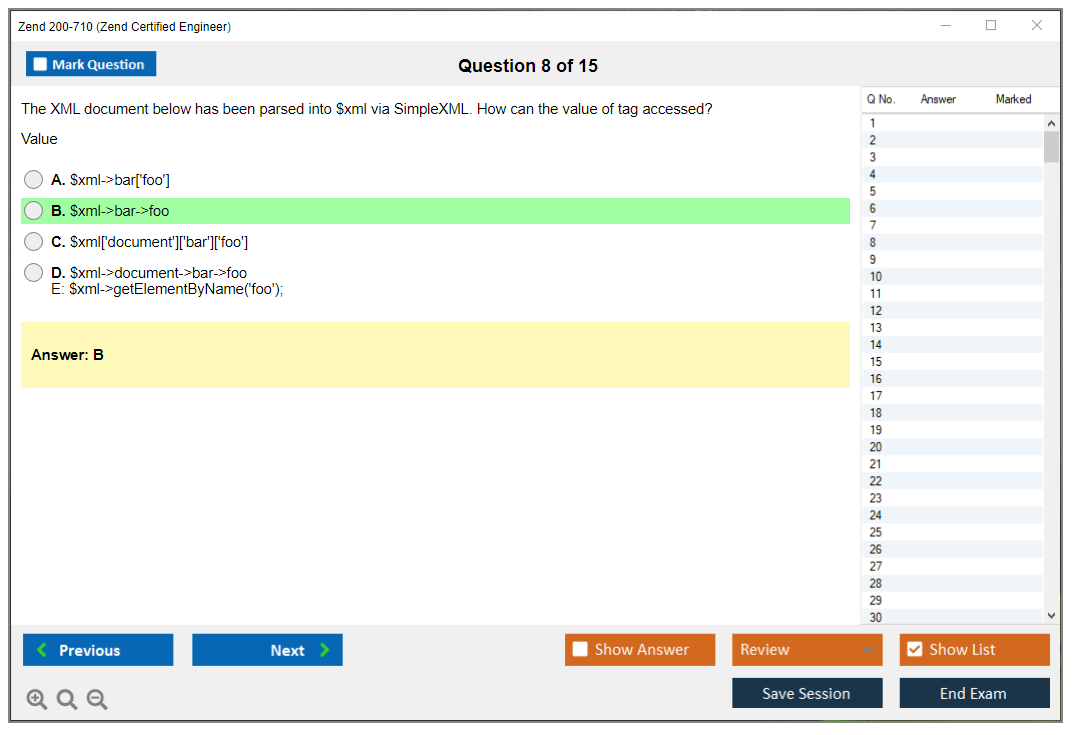Choose option B $xml->bar->foo

34,211
